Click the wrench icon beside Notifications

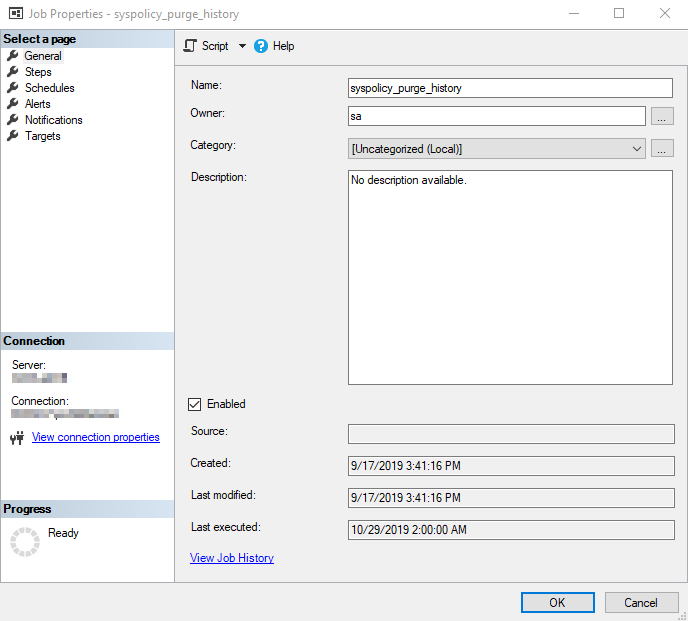(13, 120)
